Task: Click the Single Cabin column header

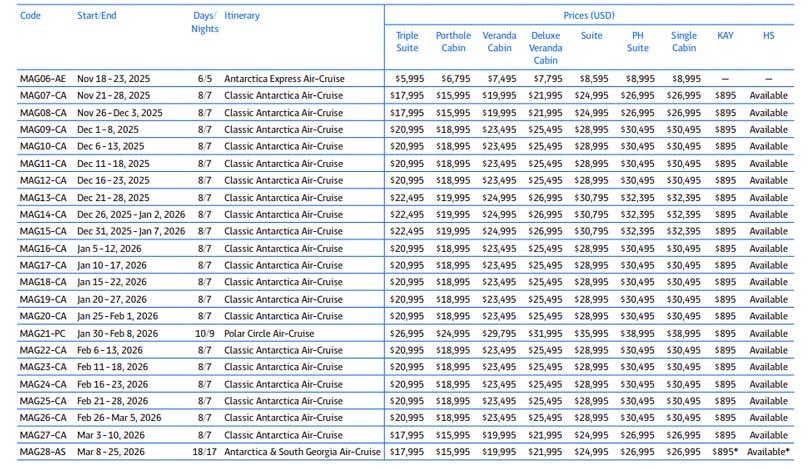Action: point(684,42)
